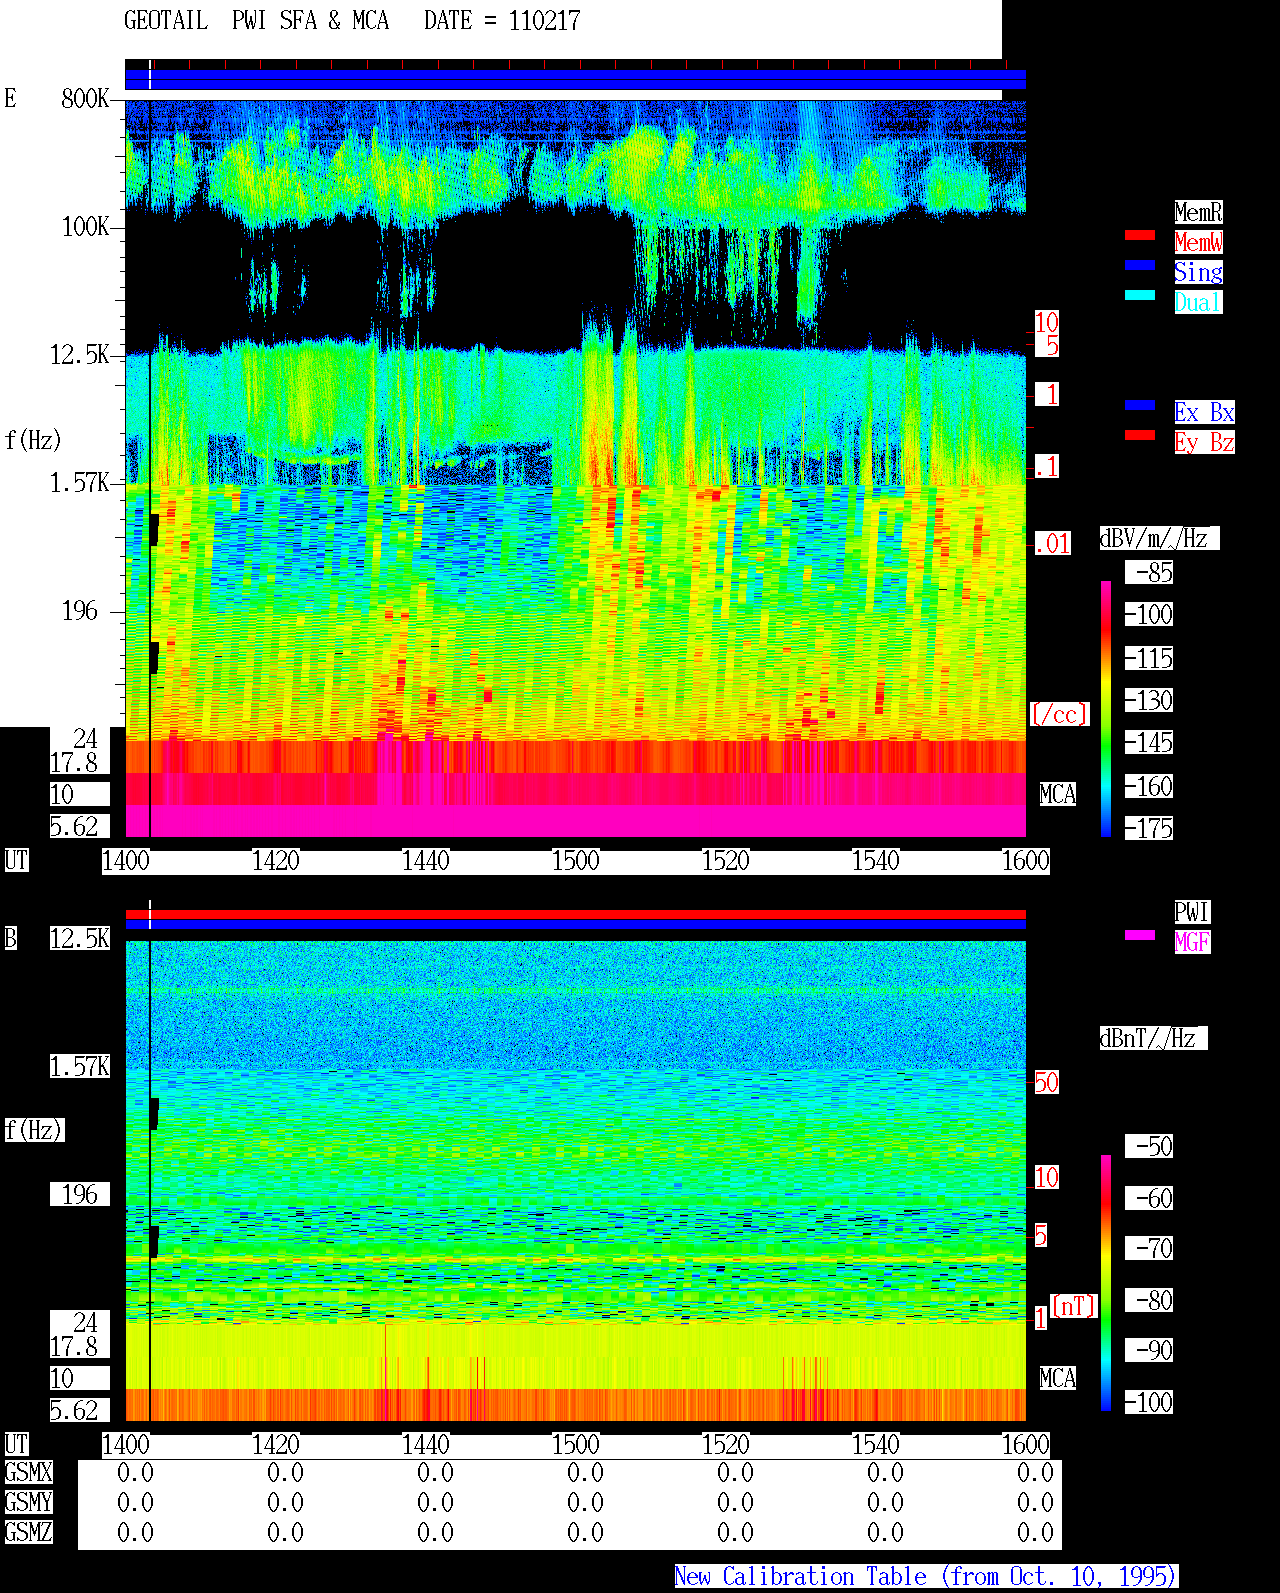Click the -70 color scale value
This screenshot has height=1593, width=1280.
(1149, 1248)
